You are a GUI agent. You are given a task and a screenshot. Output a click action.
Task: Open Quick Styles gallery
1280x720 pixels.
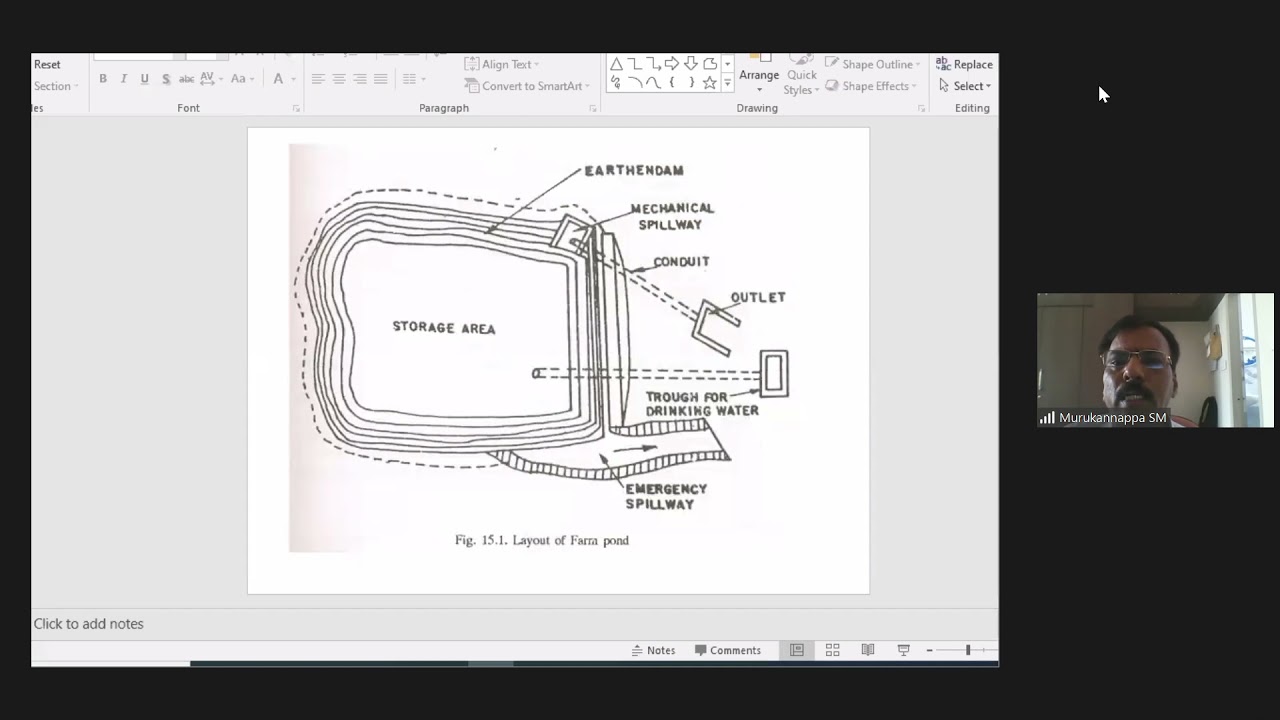tap(801, 77)
